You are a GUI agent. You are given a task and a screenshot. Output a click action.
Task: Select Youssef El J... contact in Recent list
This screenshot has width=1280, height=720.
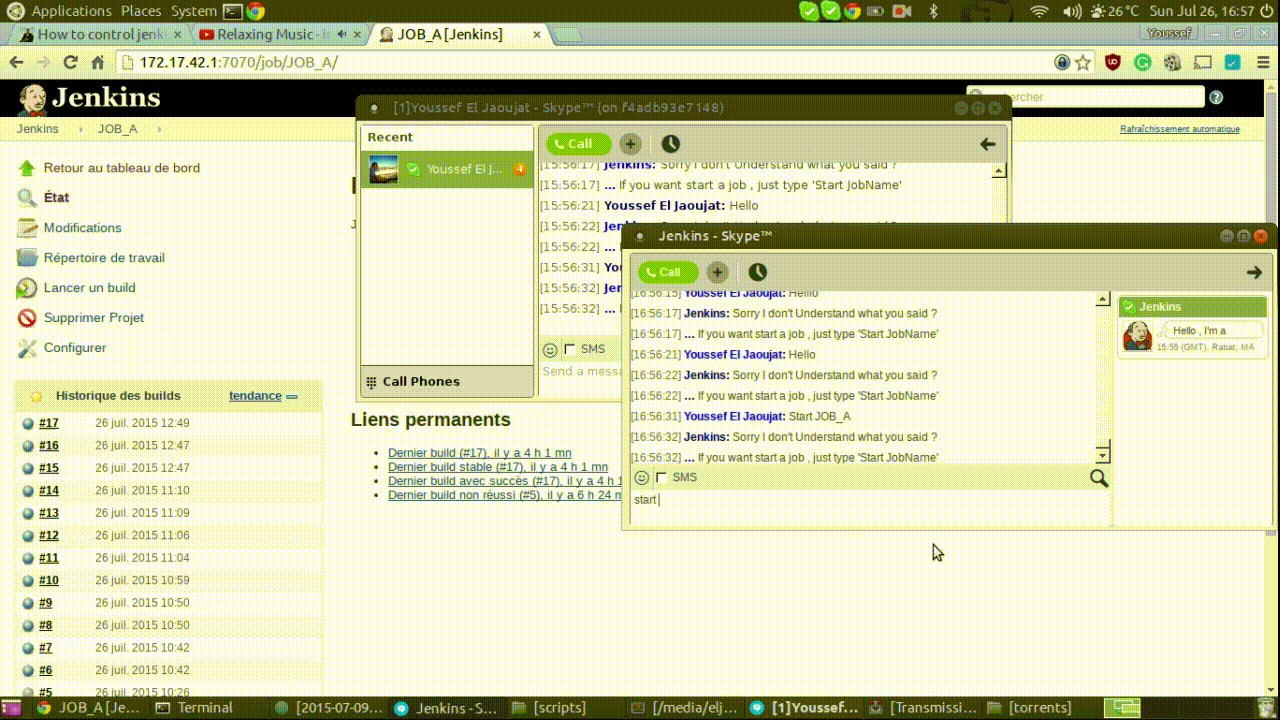point(447,169)
